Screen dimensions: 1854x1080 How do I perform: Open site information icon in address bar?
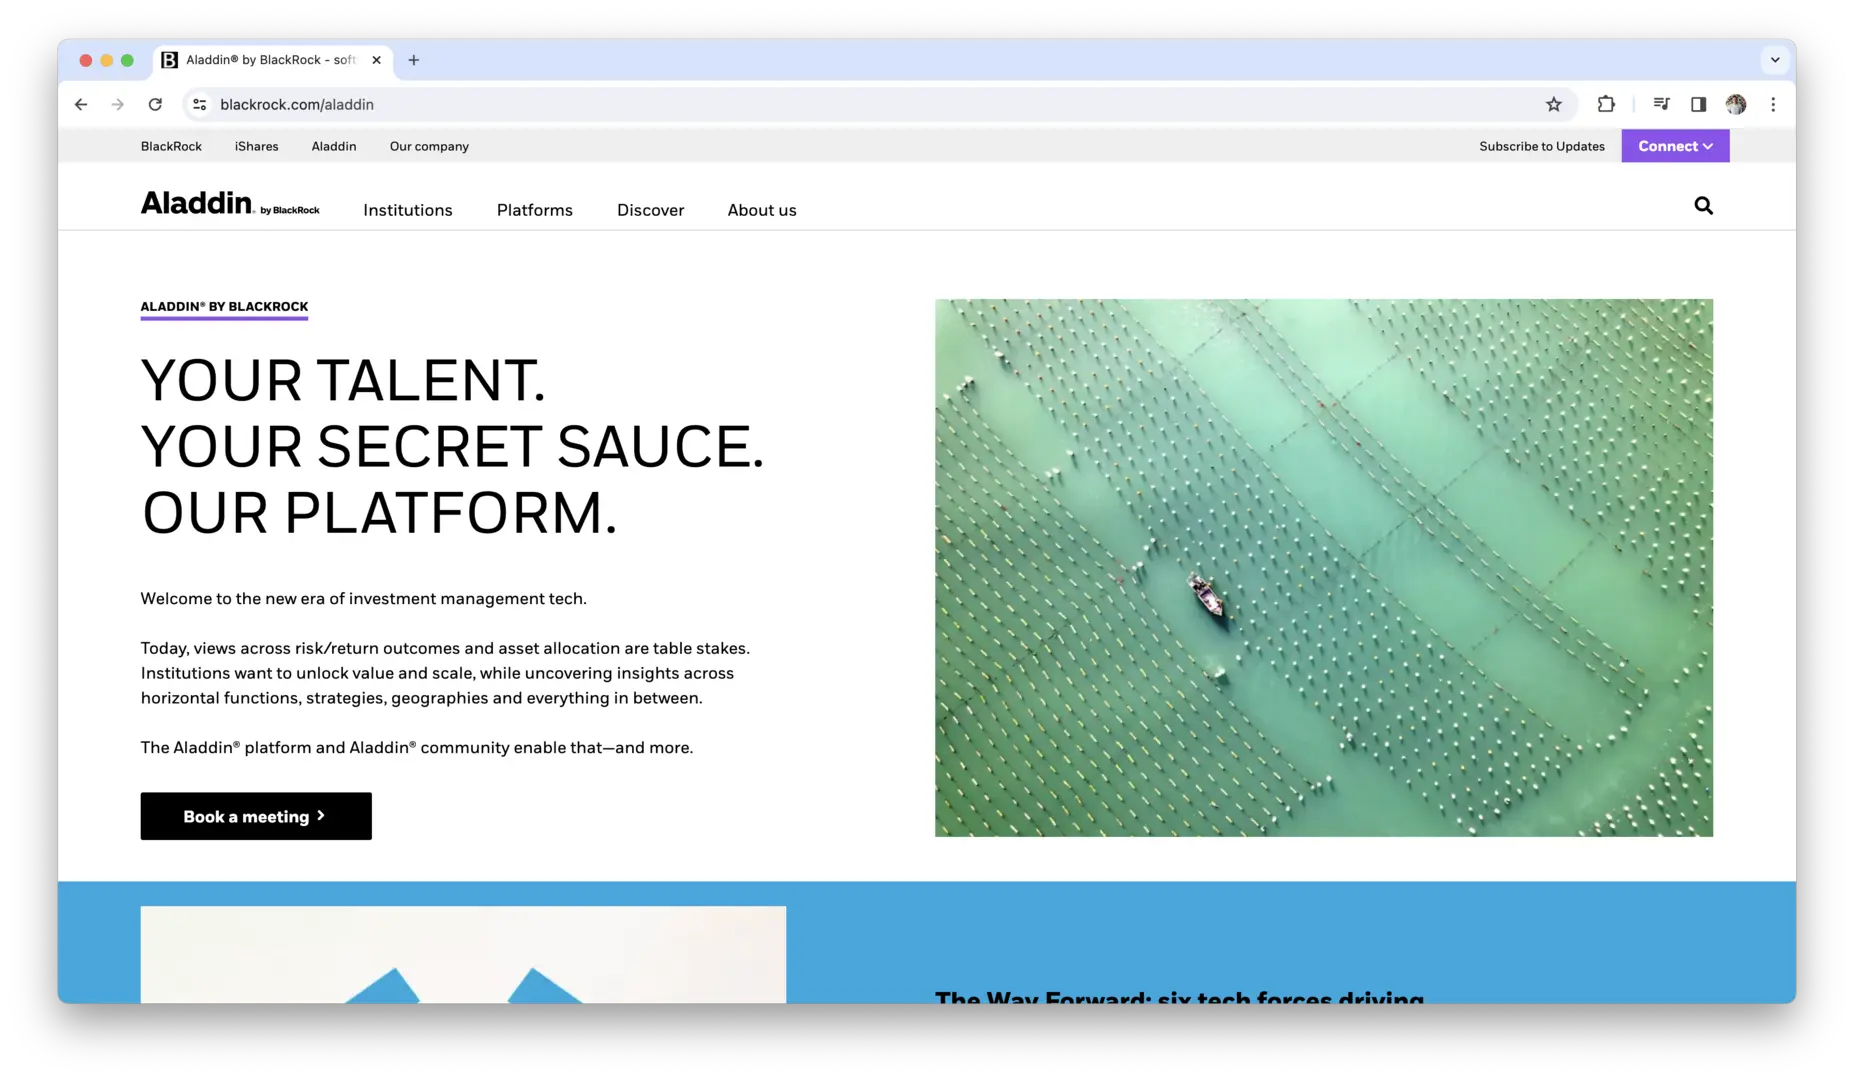click(x=200, y=104)
